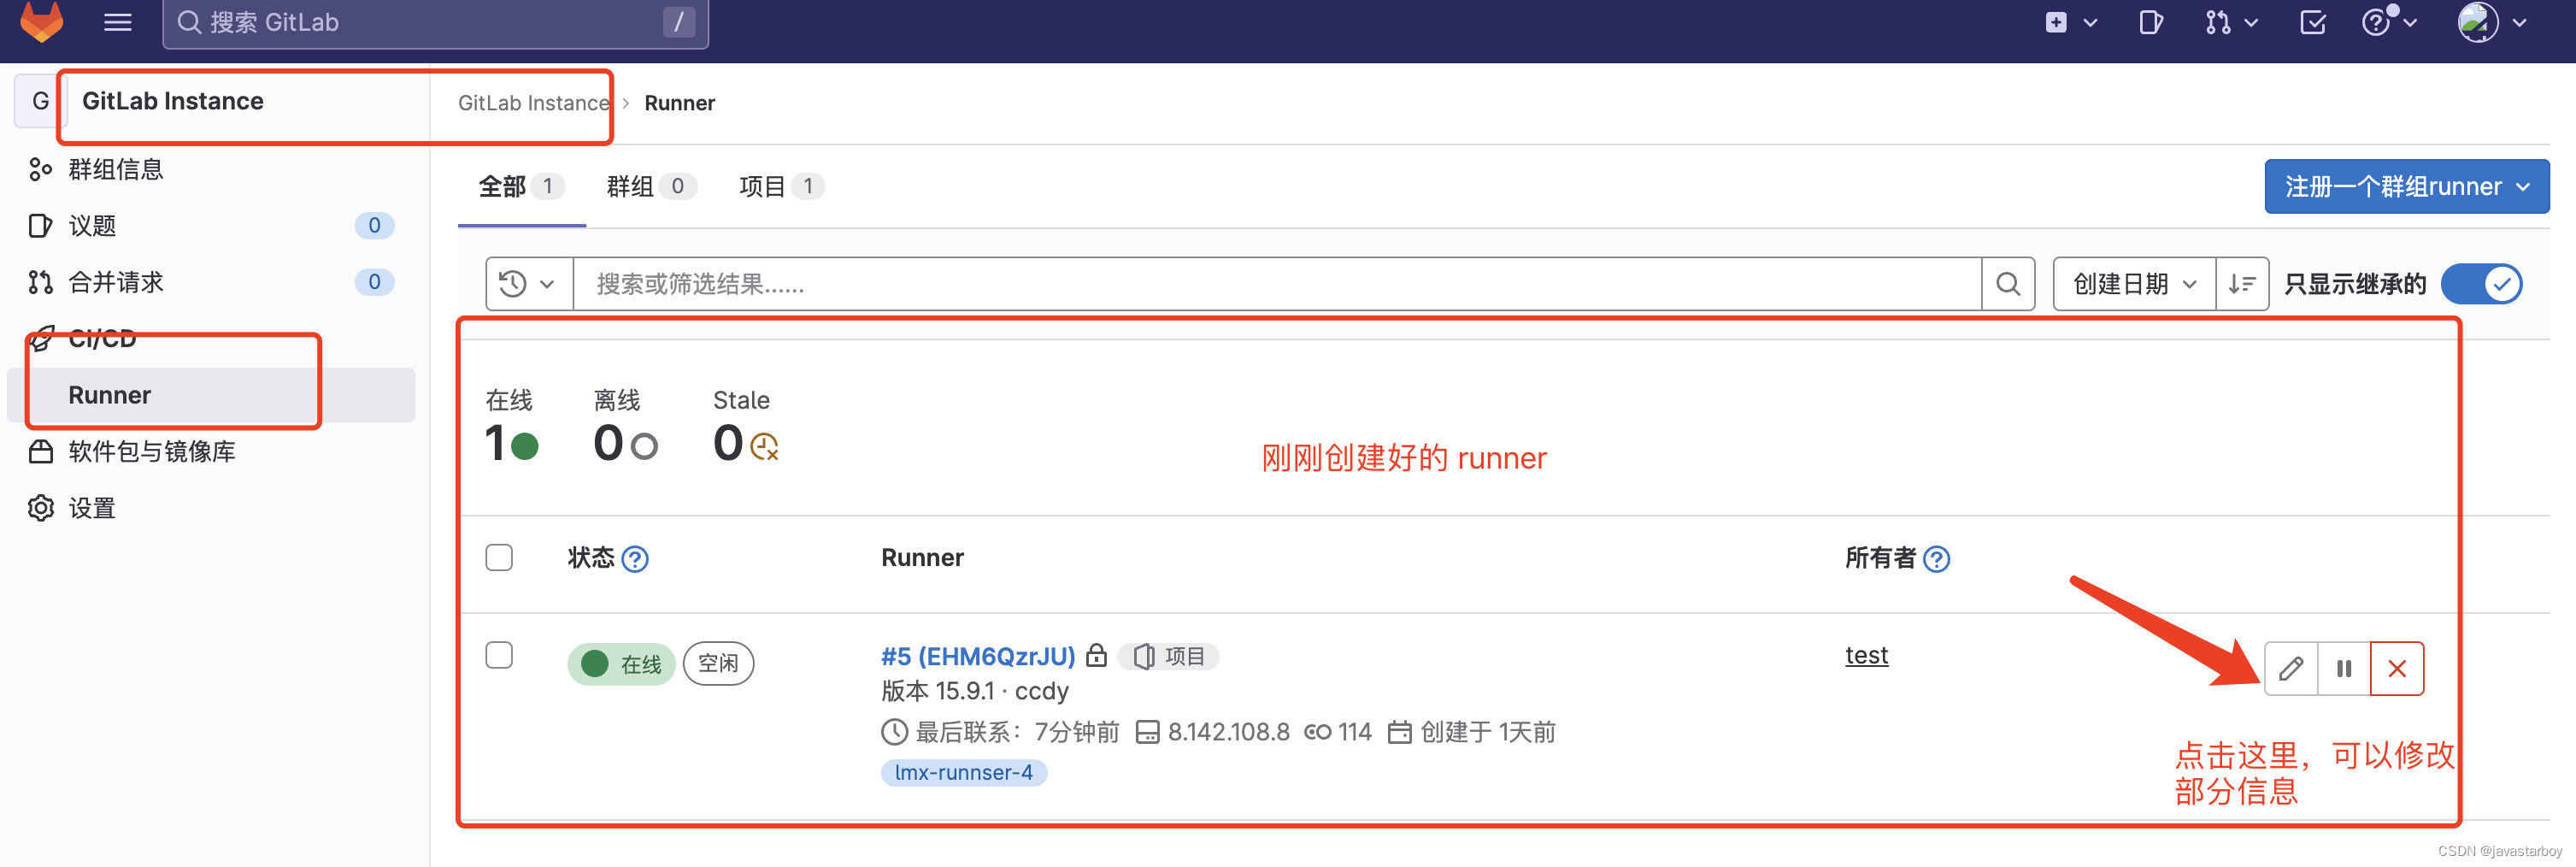This screenshot has height=867, width=2576.
Task: Click the 状态 help question icon
Action: (x=635, y=559)
